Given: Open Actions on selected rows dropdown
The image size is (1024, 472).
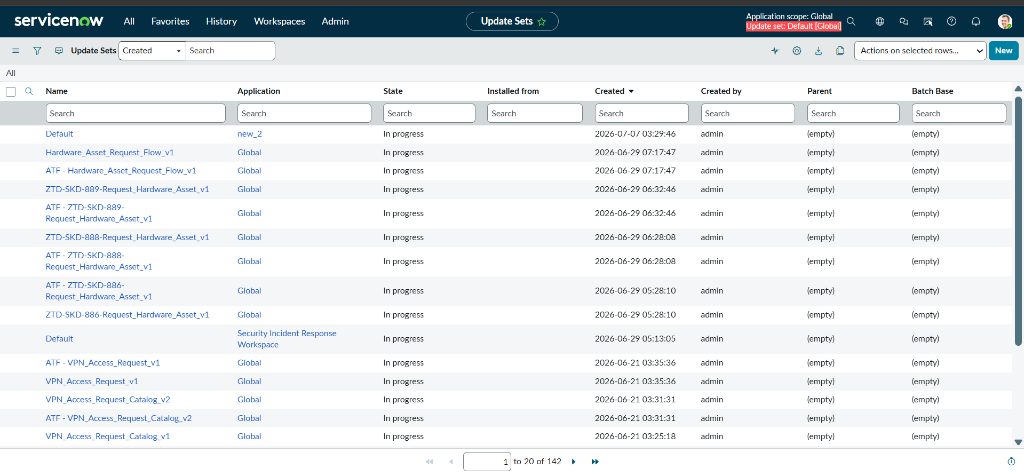Looking at the screenshot, I should pos(920,51).
